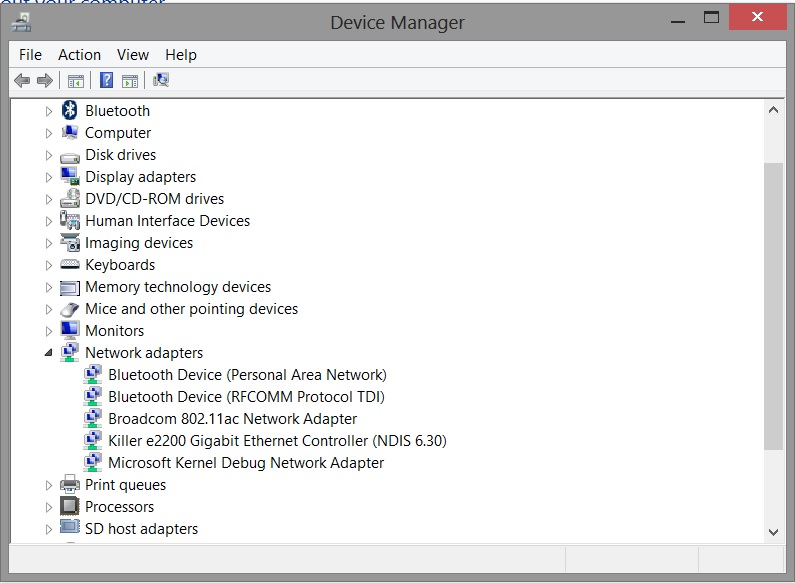Collapse the Network adapters node
The image size is (795, 583).
[x=49, y=352]
